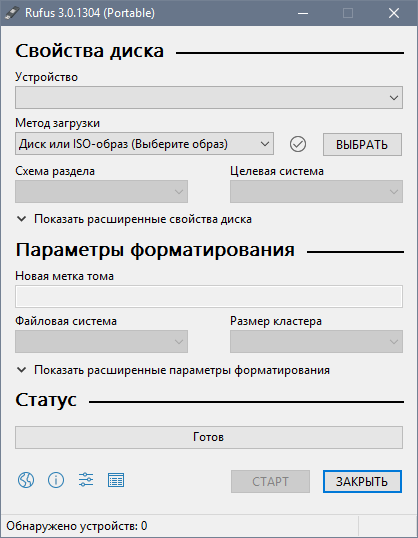Expand Показать расширенные свойства диска
Viewport: 418px width, 538px height.
click(134, 219)
